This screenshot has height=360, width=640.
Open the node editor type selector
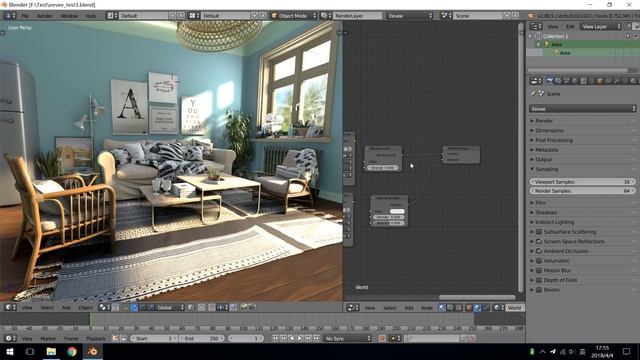click(x=353, y=308)
